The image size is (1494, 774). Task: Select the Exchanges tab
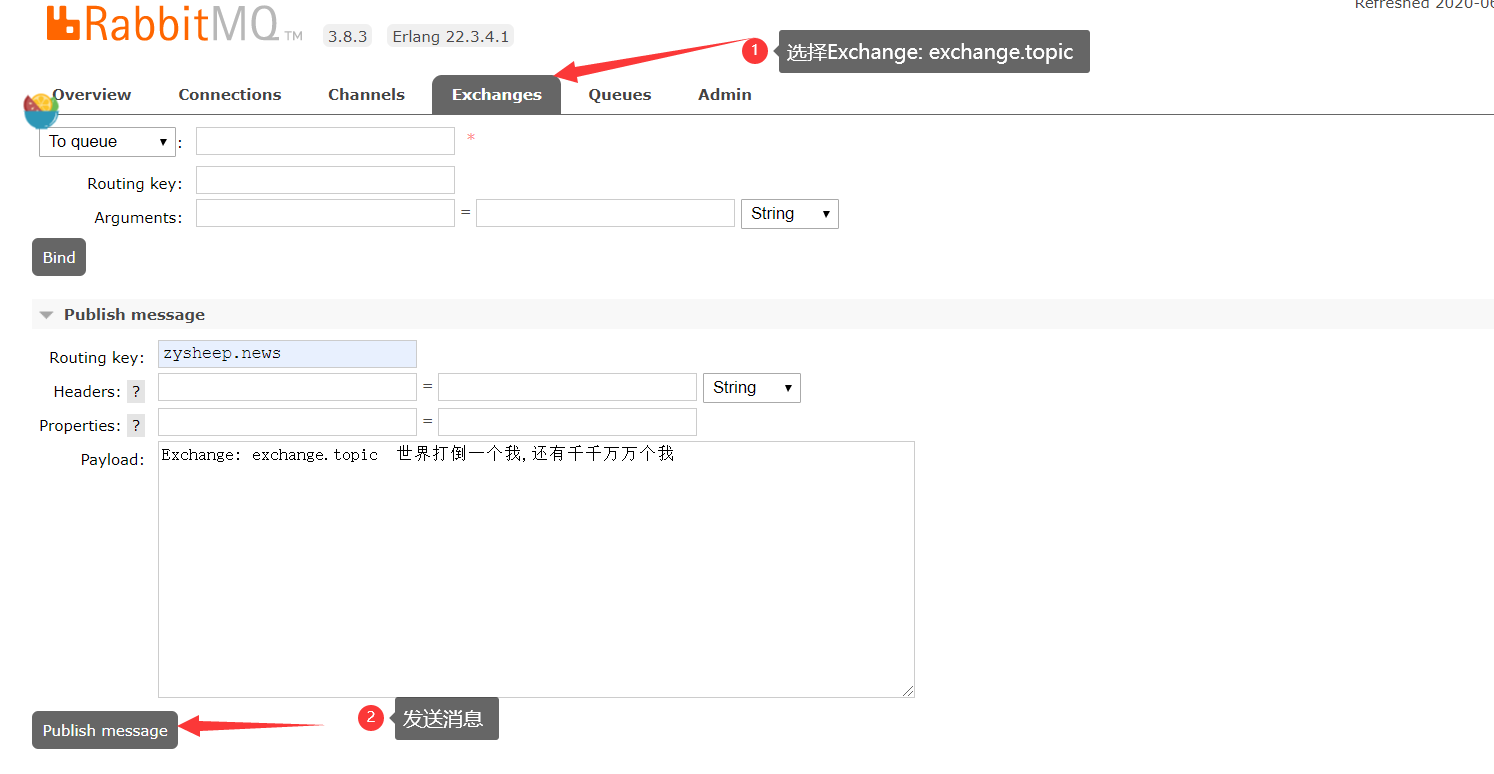pos(496,95)
